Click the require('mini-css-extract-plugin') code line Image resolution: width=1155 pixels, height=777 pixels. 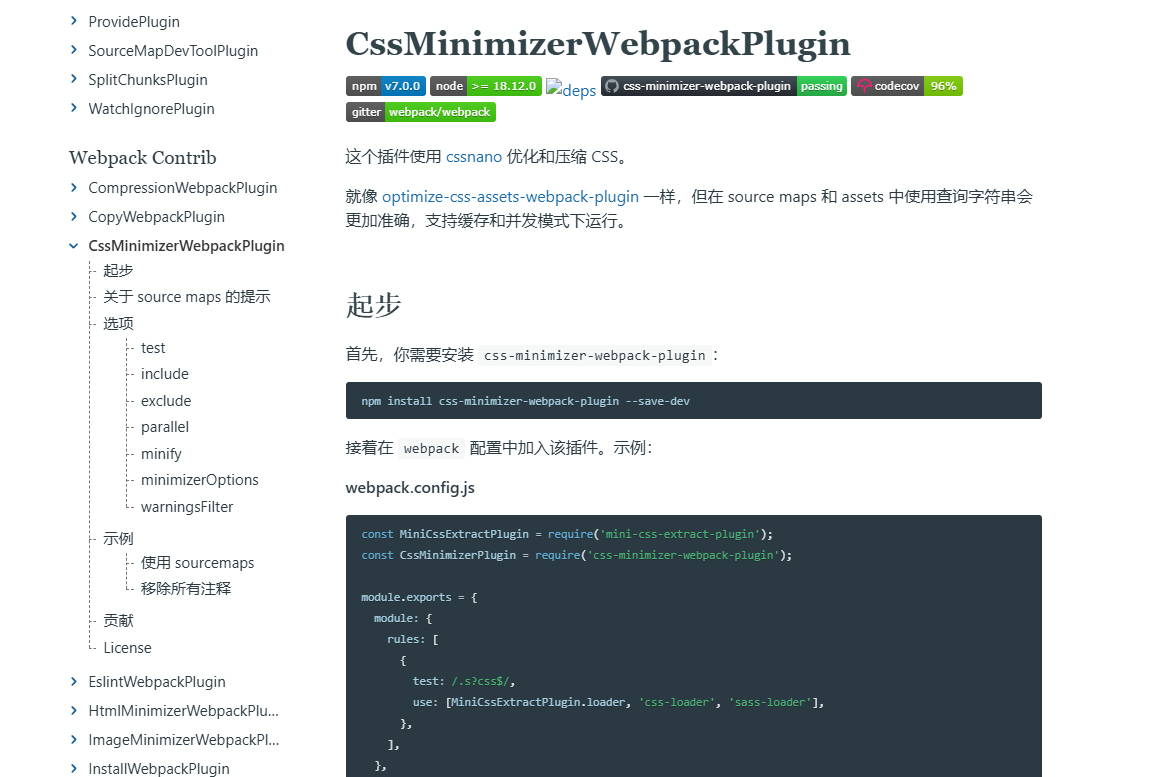click(567, 534)
